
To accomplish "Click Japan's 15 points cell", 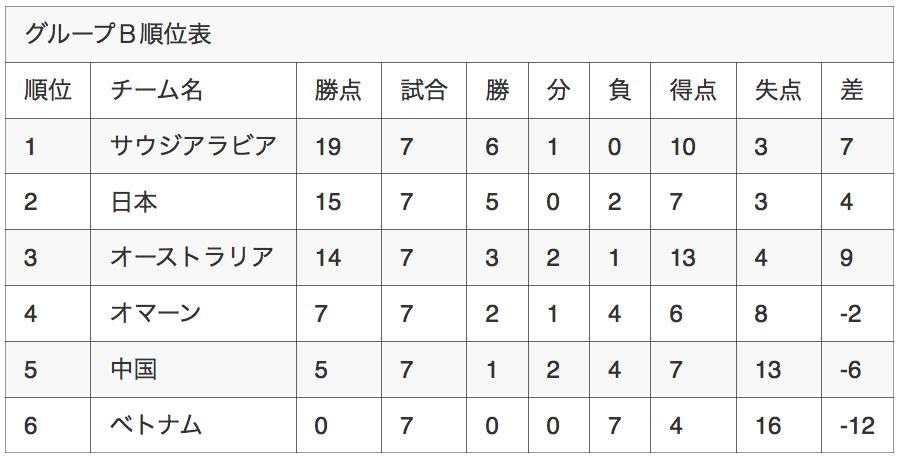I will pos(339,202).
